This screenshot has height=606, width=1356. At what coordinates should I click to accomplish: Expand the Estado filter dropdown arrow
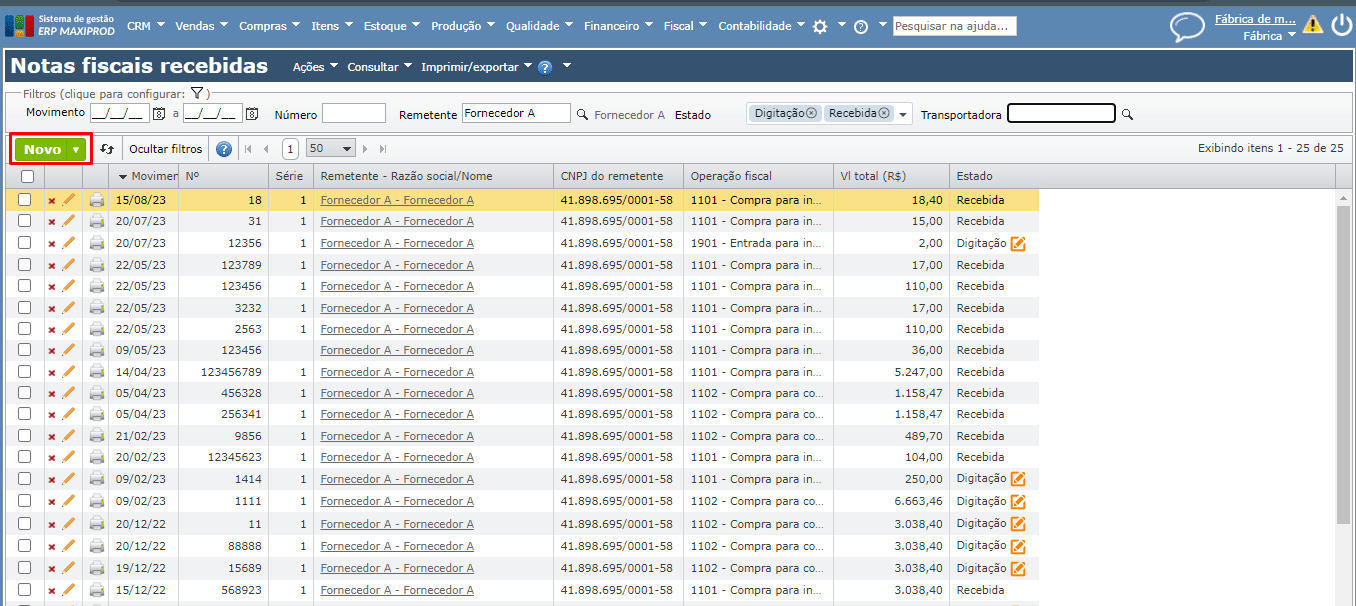click(904, 115)
